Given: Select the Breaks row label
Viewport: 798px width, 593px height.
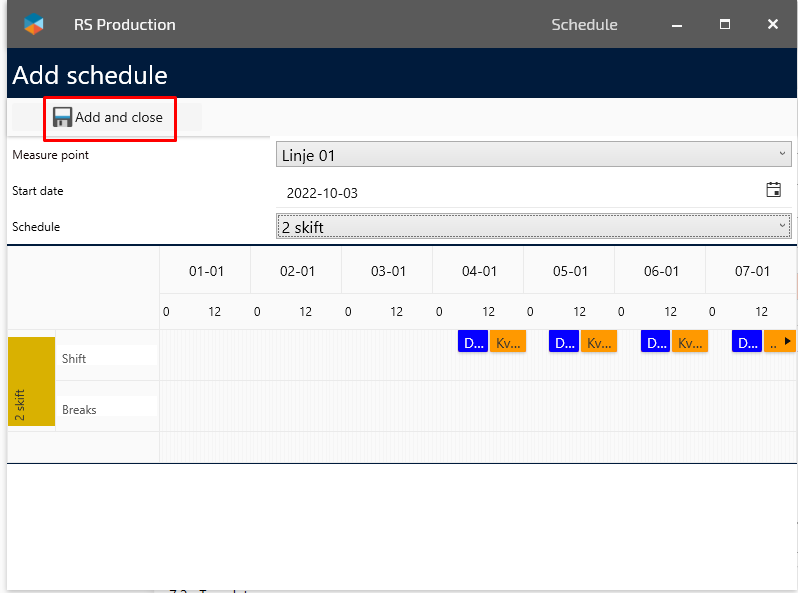Looking at the screenshot, I should [79, 409].
